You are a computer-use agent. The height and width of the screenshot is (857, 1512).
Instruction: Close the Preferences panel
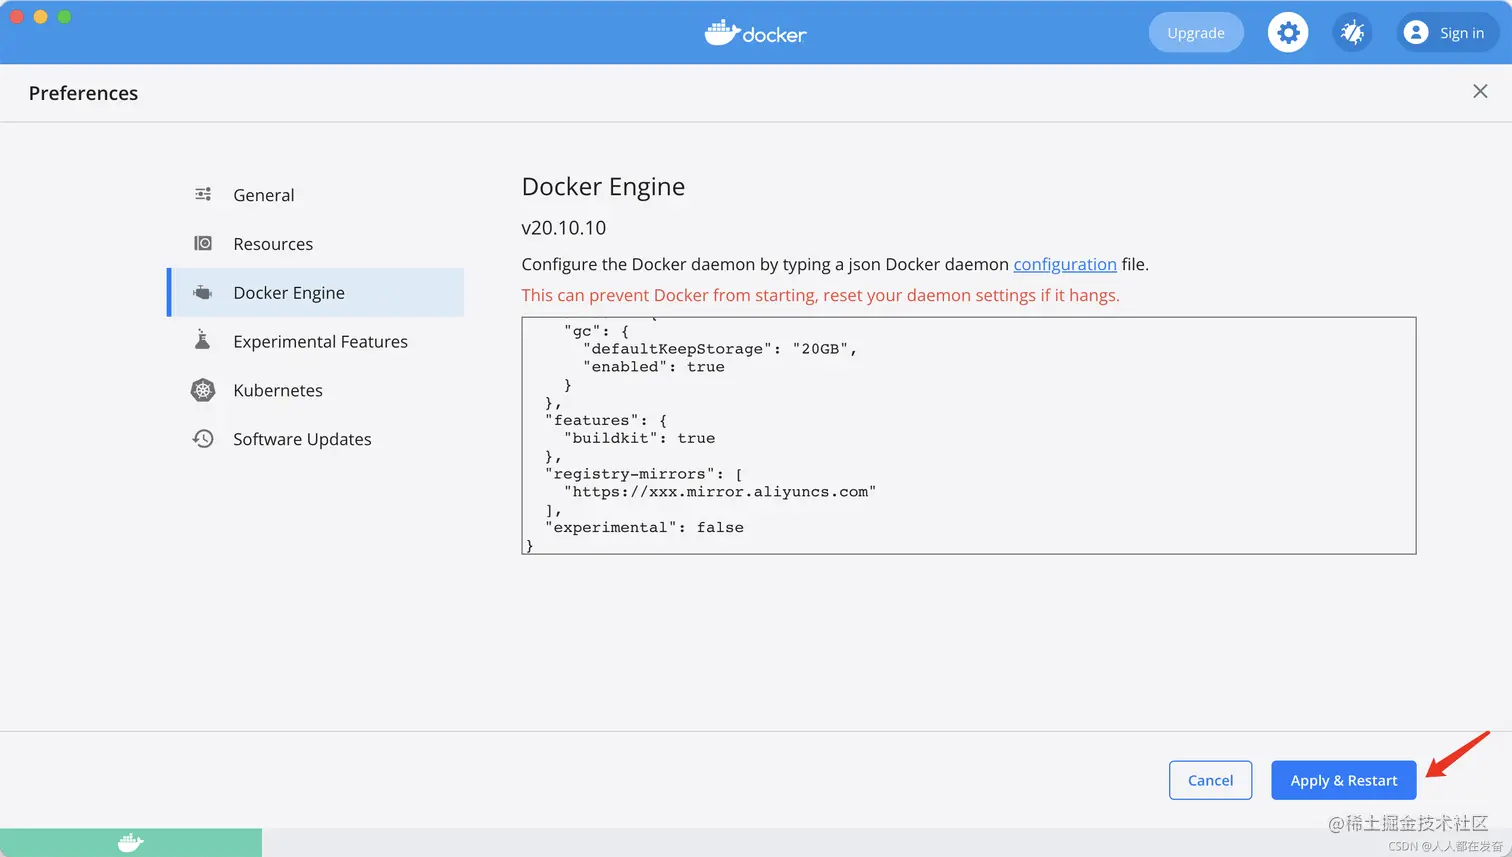pyautogui.click(x=1480, y=91)
